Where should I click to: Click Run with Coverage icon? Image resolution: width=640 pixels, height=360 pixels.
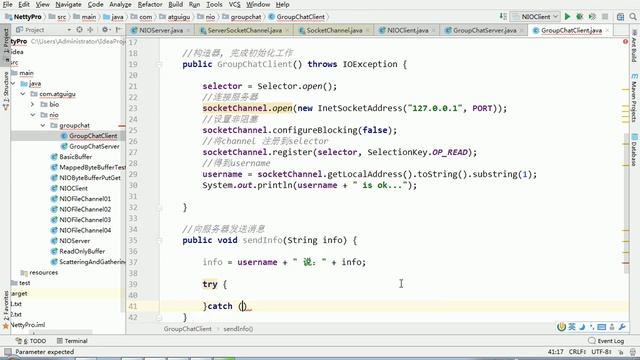592,17
